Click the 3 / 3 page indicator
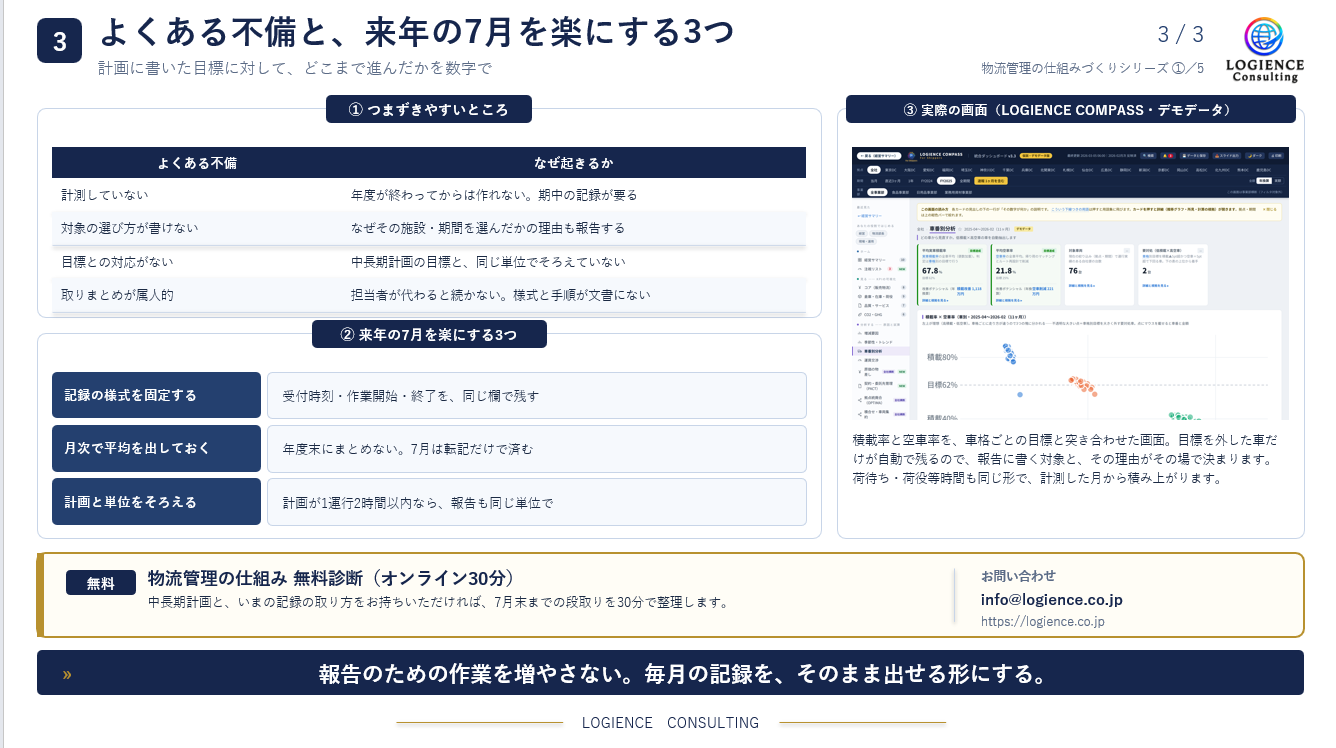The width and height of the screenshot is (1336, 748). click(x=1181, y=34)
